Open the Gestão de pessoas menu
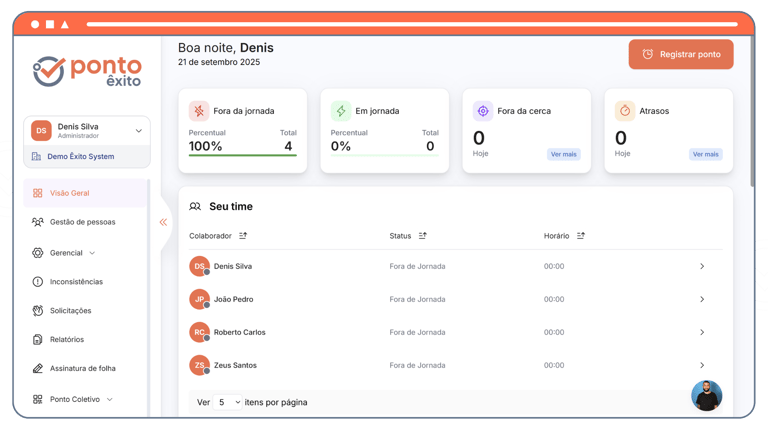768x431 pixels. pyautogui.click(x=73, y=222)
